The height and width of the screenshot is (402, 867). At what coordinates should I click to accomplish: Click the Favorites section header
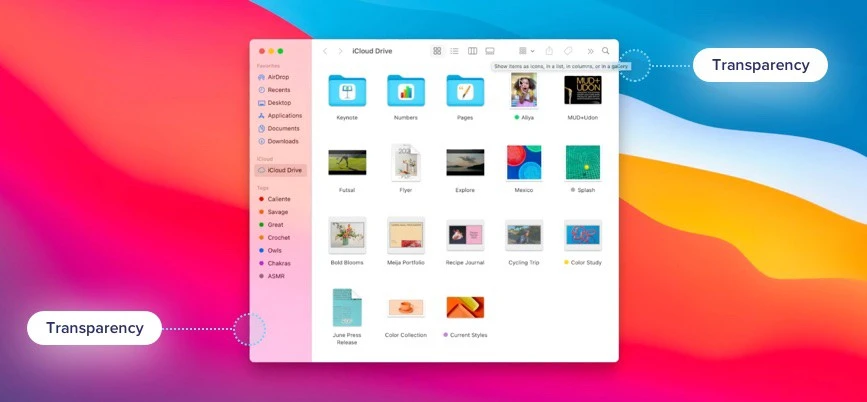click(x=268, y=66)
